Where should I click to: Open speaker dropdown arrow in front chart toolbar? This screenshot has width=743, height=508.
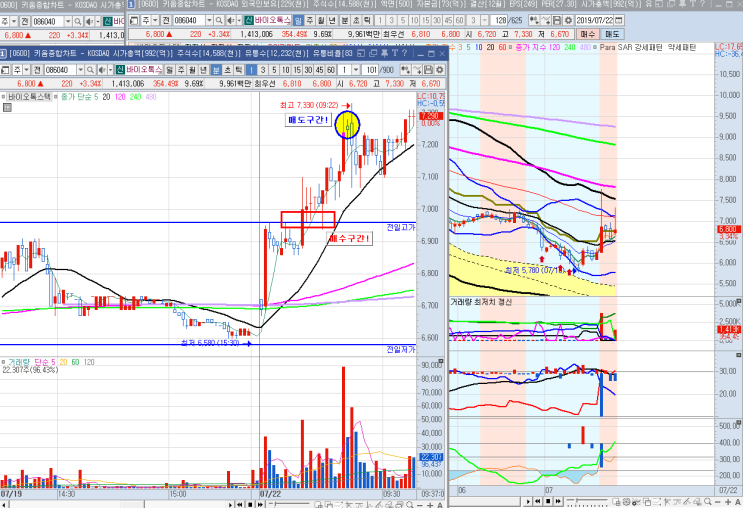(110, 70)
